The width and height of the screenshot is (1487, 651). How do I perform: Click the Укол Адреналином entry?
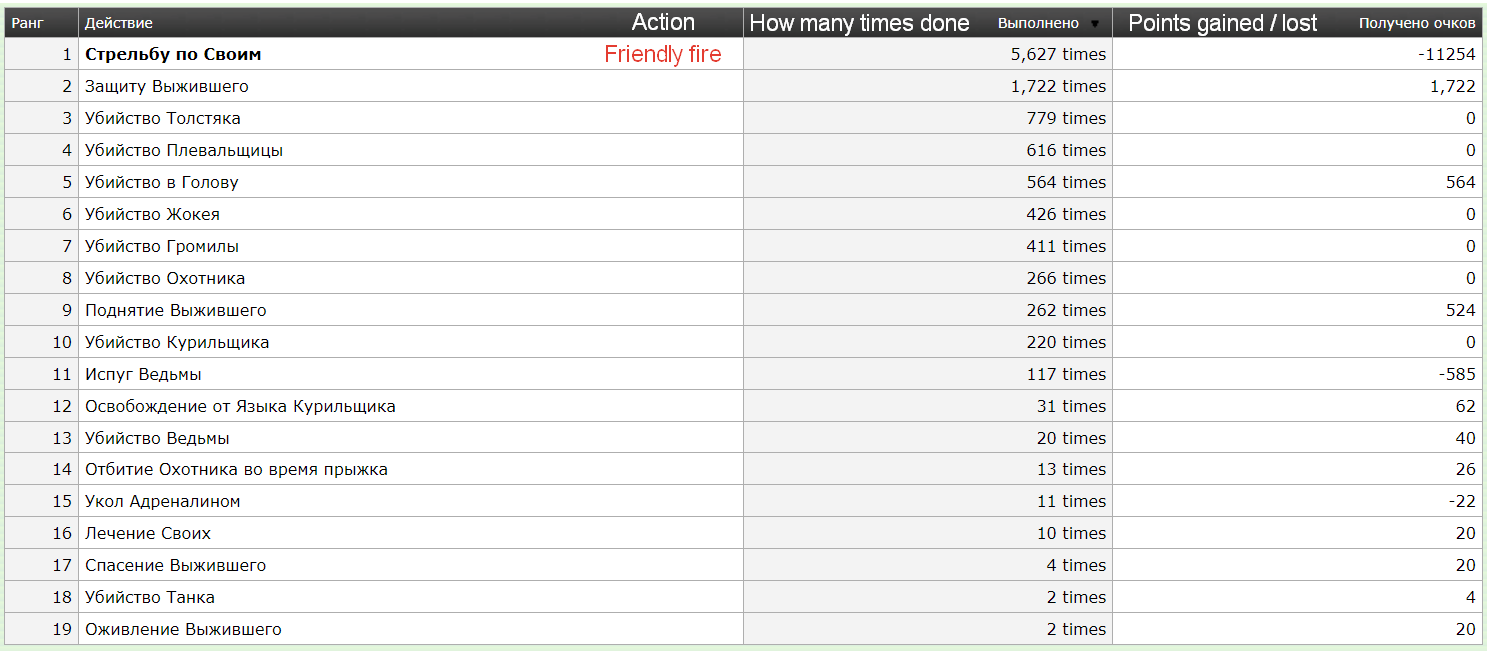pos(163,501)
